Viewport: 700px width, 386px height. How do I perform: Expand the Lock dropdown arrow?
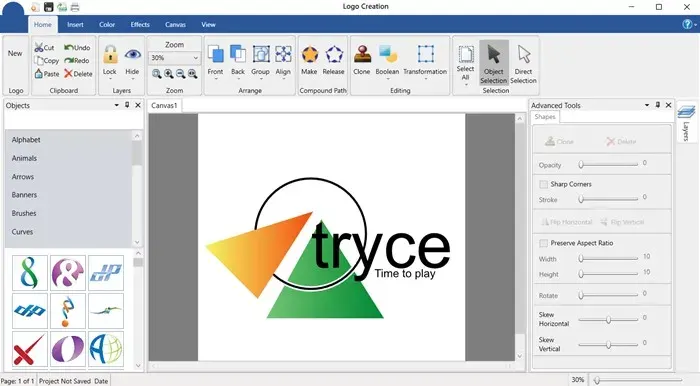click(x=110, y=79)
